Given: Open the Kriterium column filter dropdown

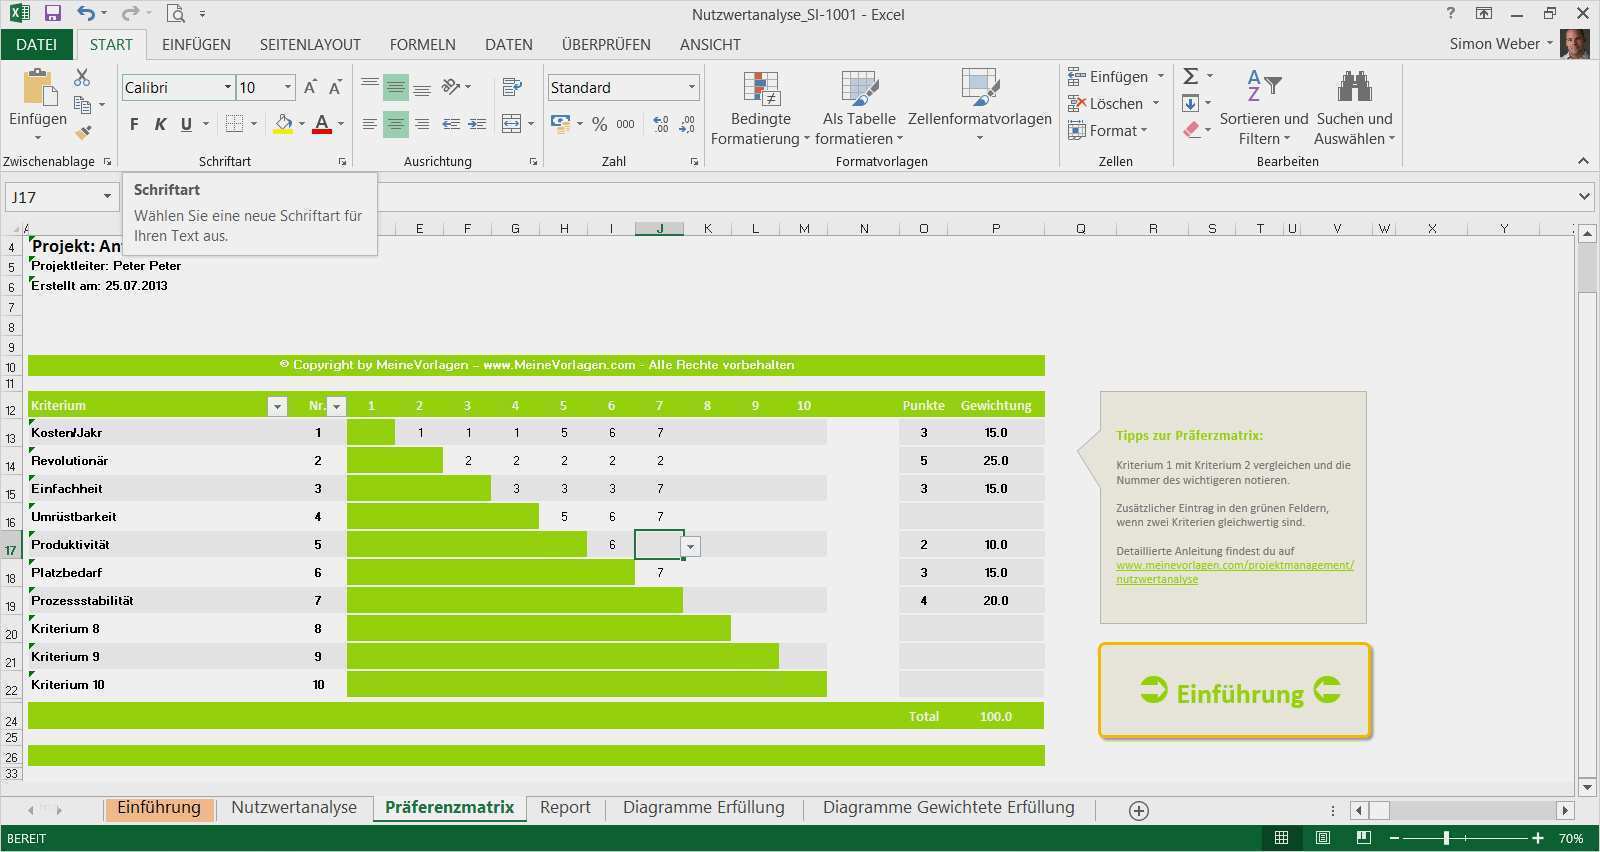Looking at the screenshot, I should click(277, 406).
